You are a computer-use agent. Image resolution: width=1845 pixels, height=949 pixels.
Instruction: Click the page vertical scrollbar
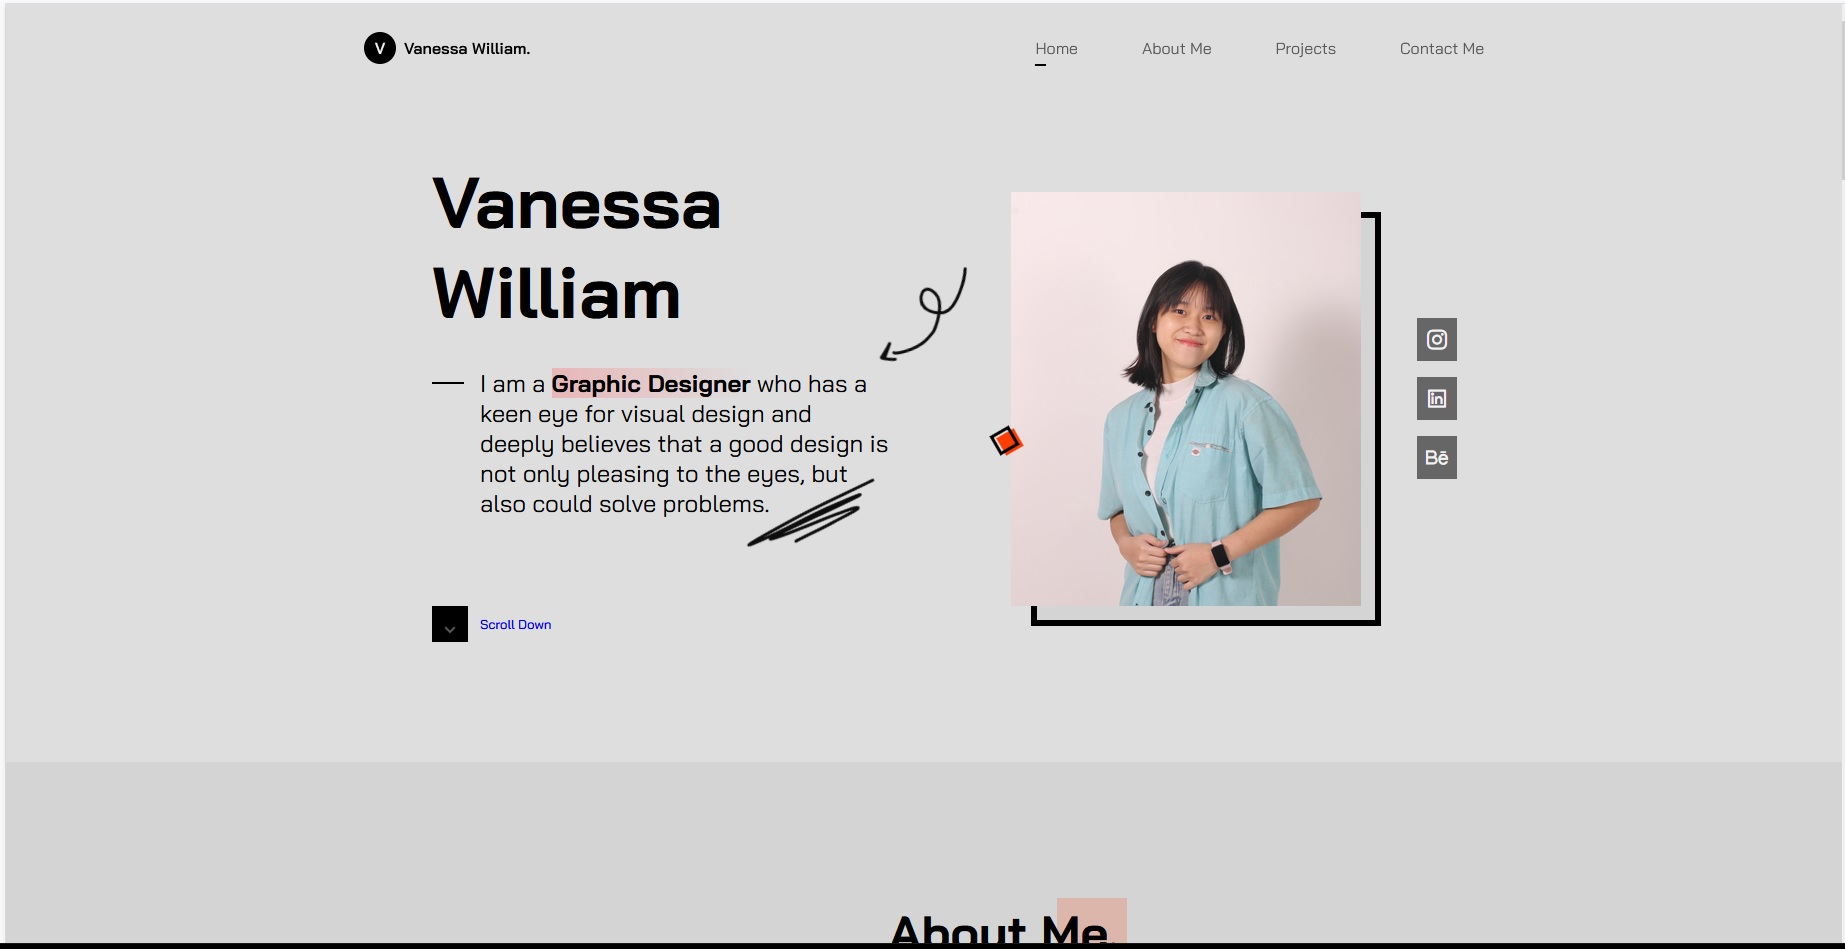pos(1842,90)
